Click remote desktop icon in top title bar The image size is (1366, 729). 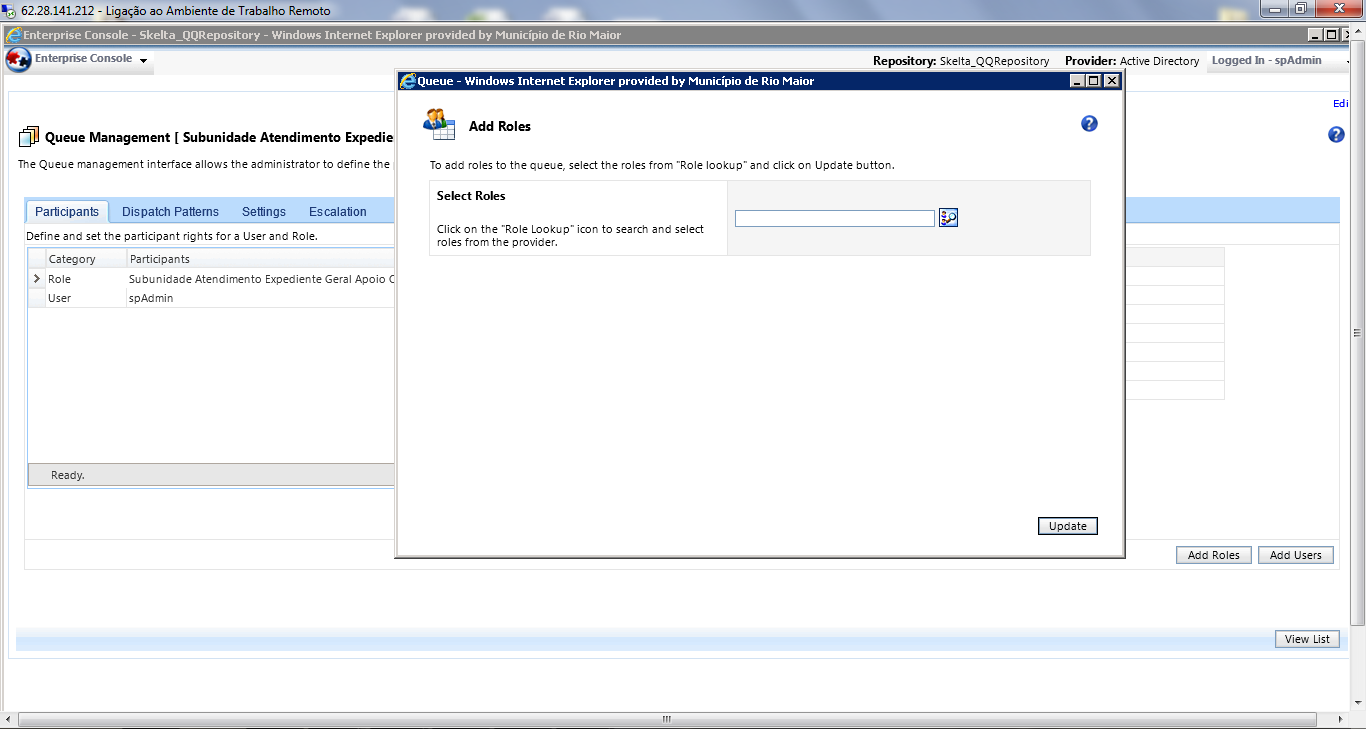pyautogui.click(x=8, y=10)
